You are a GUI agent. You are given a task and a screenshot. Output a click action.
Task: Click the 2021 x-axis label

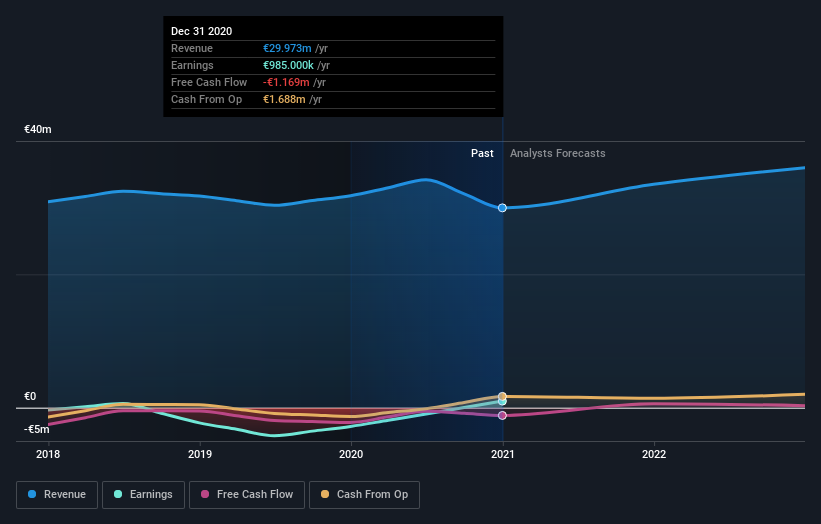503,454
